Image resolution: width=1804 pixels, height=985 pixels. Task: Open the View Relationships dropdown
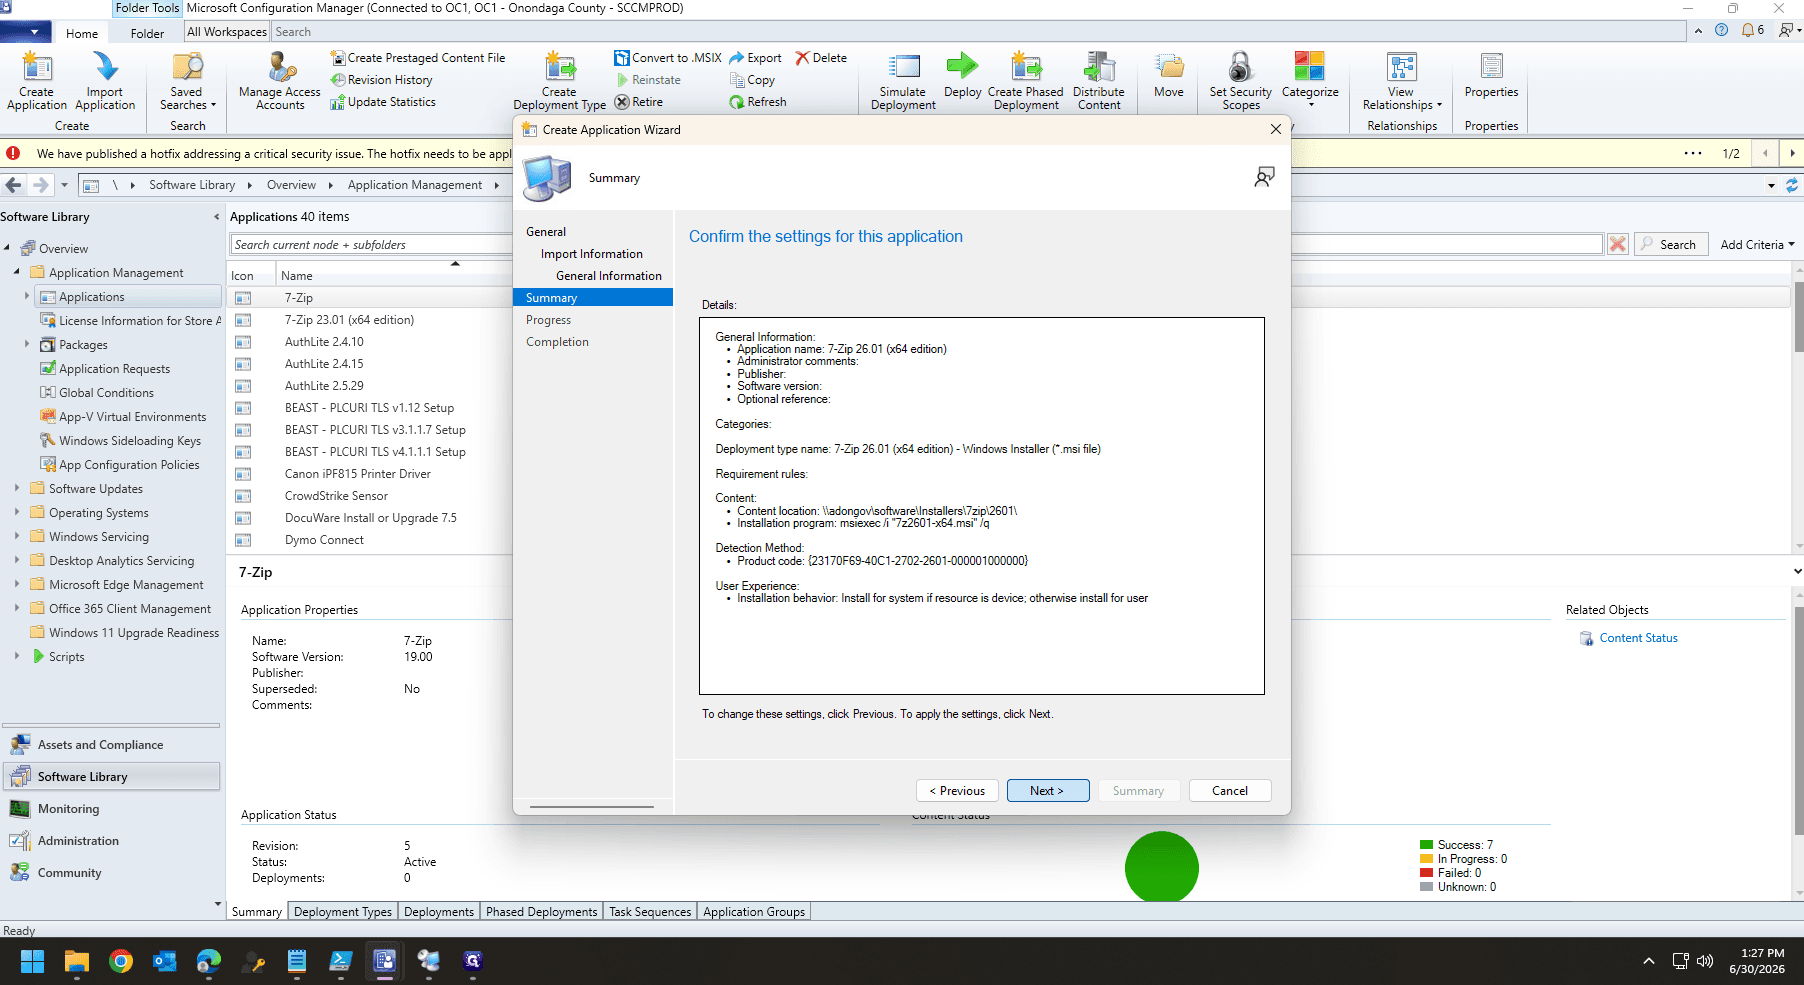(x=1402, y=80)
